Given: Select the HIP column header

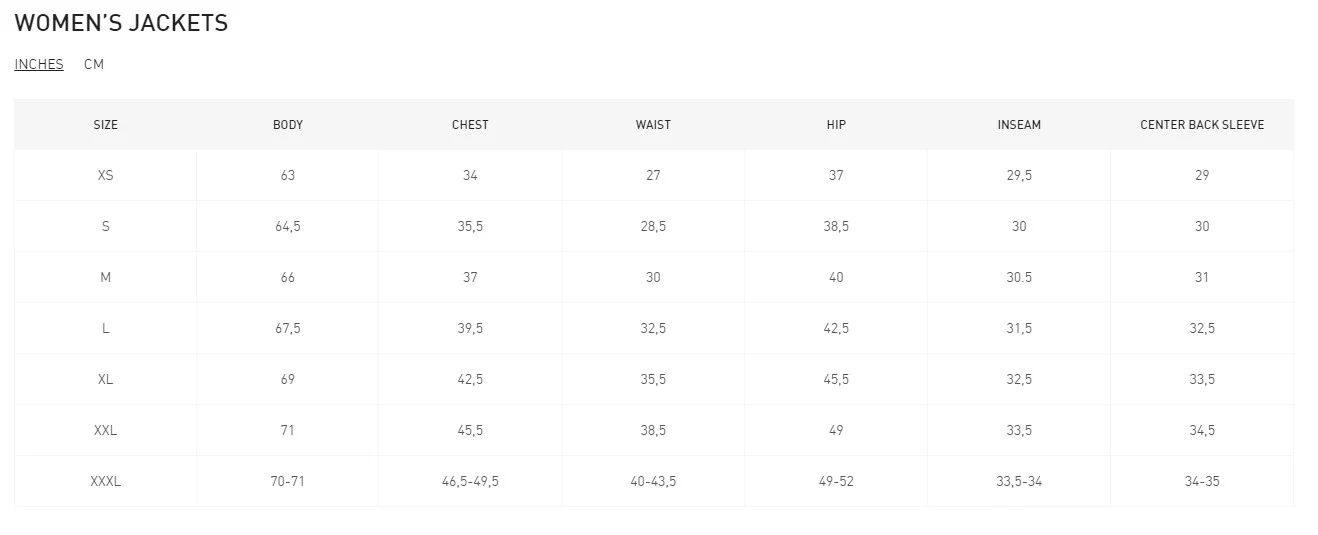Looking at the screenshot, I should point(836,125).
